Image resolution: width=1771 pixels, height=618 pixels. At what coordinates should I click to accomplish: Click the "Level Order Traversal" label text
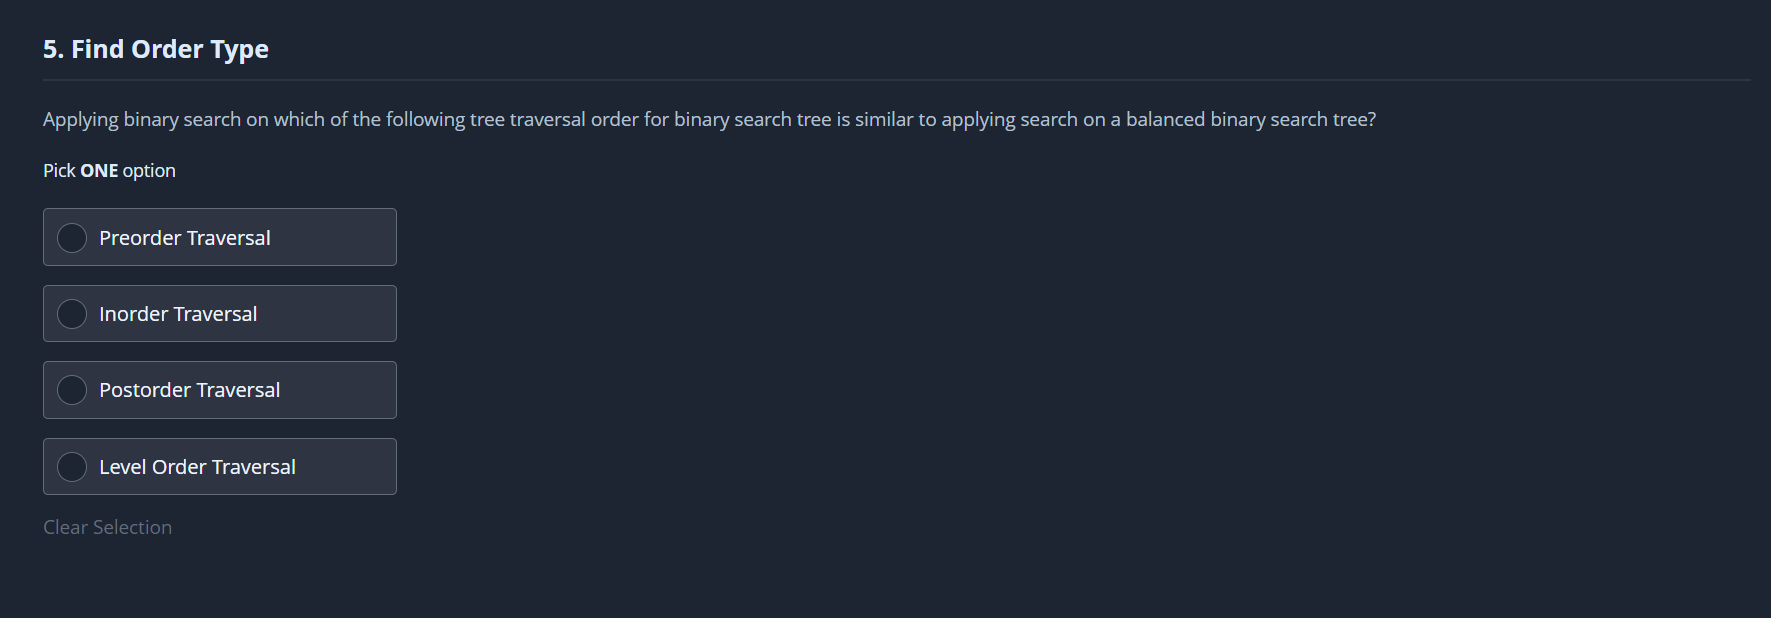click(x=197, y=467)
